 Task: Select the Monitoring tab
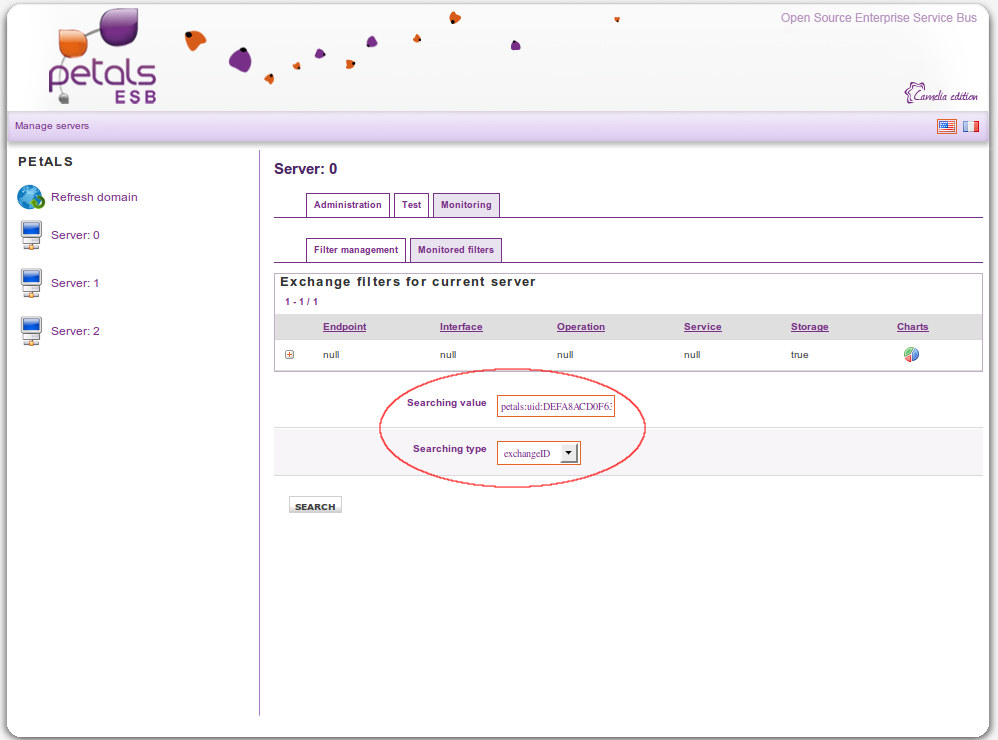(466, 205)
